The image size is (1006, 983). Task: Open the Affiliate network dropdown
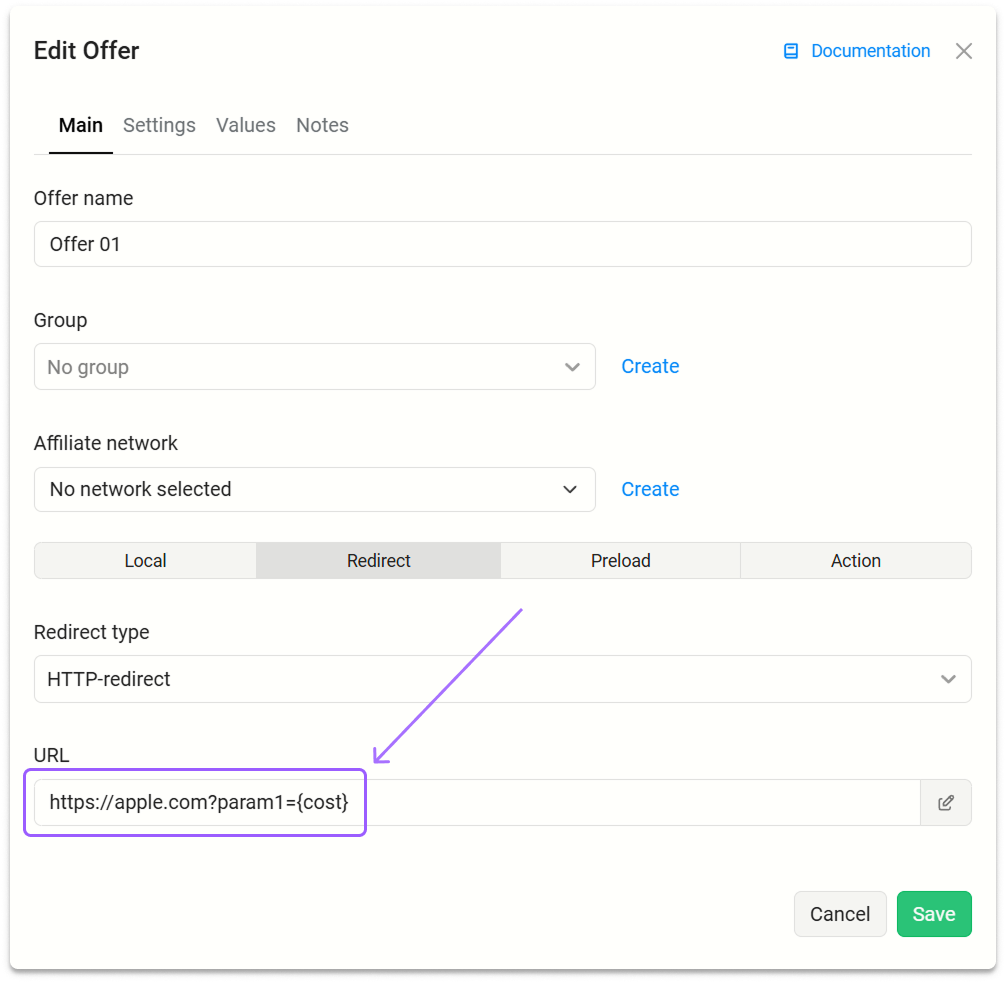tap(314, 490)
